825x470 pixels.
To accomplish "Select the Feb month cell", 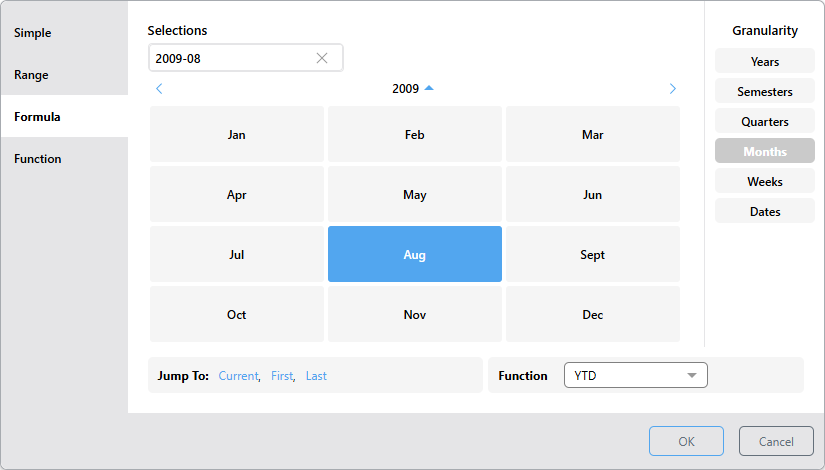I will pos(415,135).
